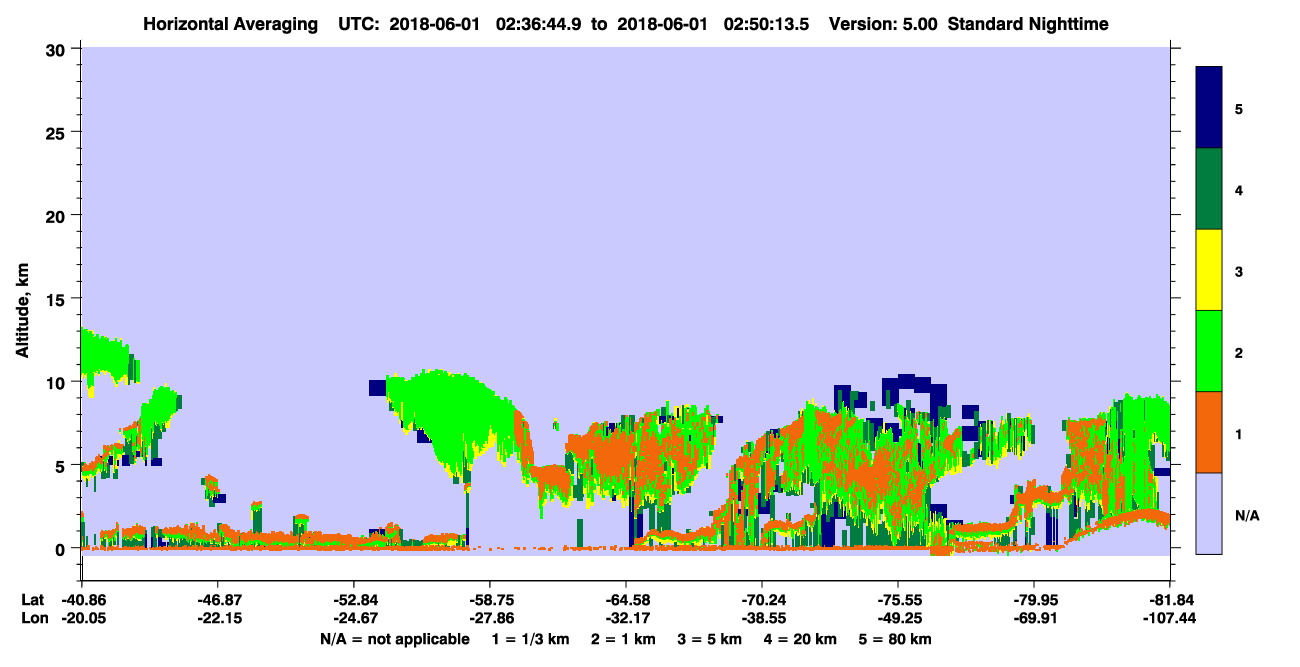Click the legend number 4 label

click(1238, 189)
